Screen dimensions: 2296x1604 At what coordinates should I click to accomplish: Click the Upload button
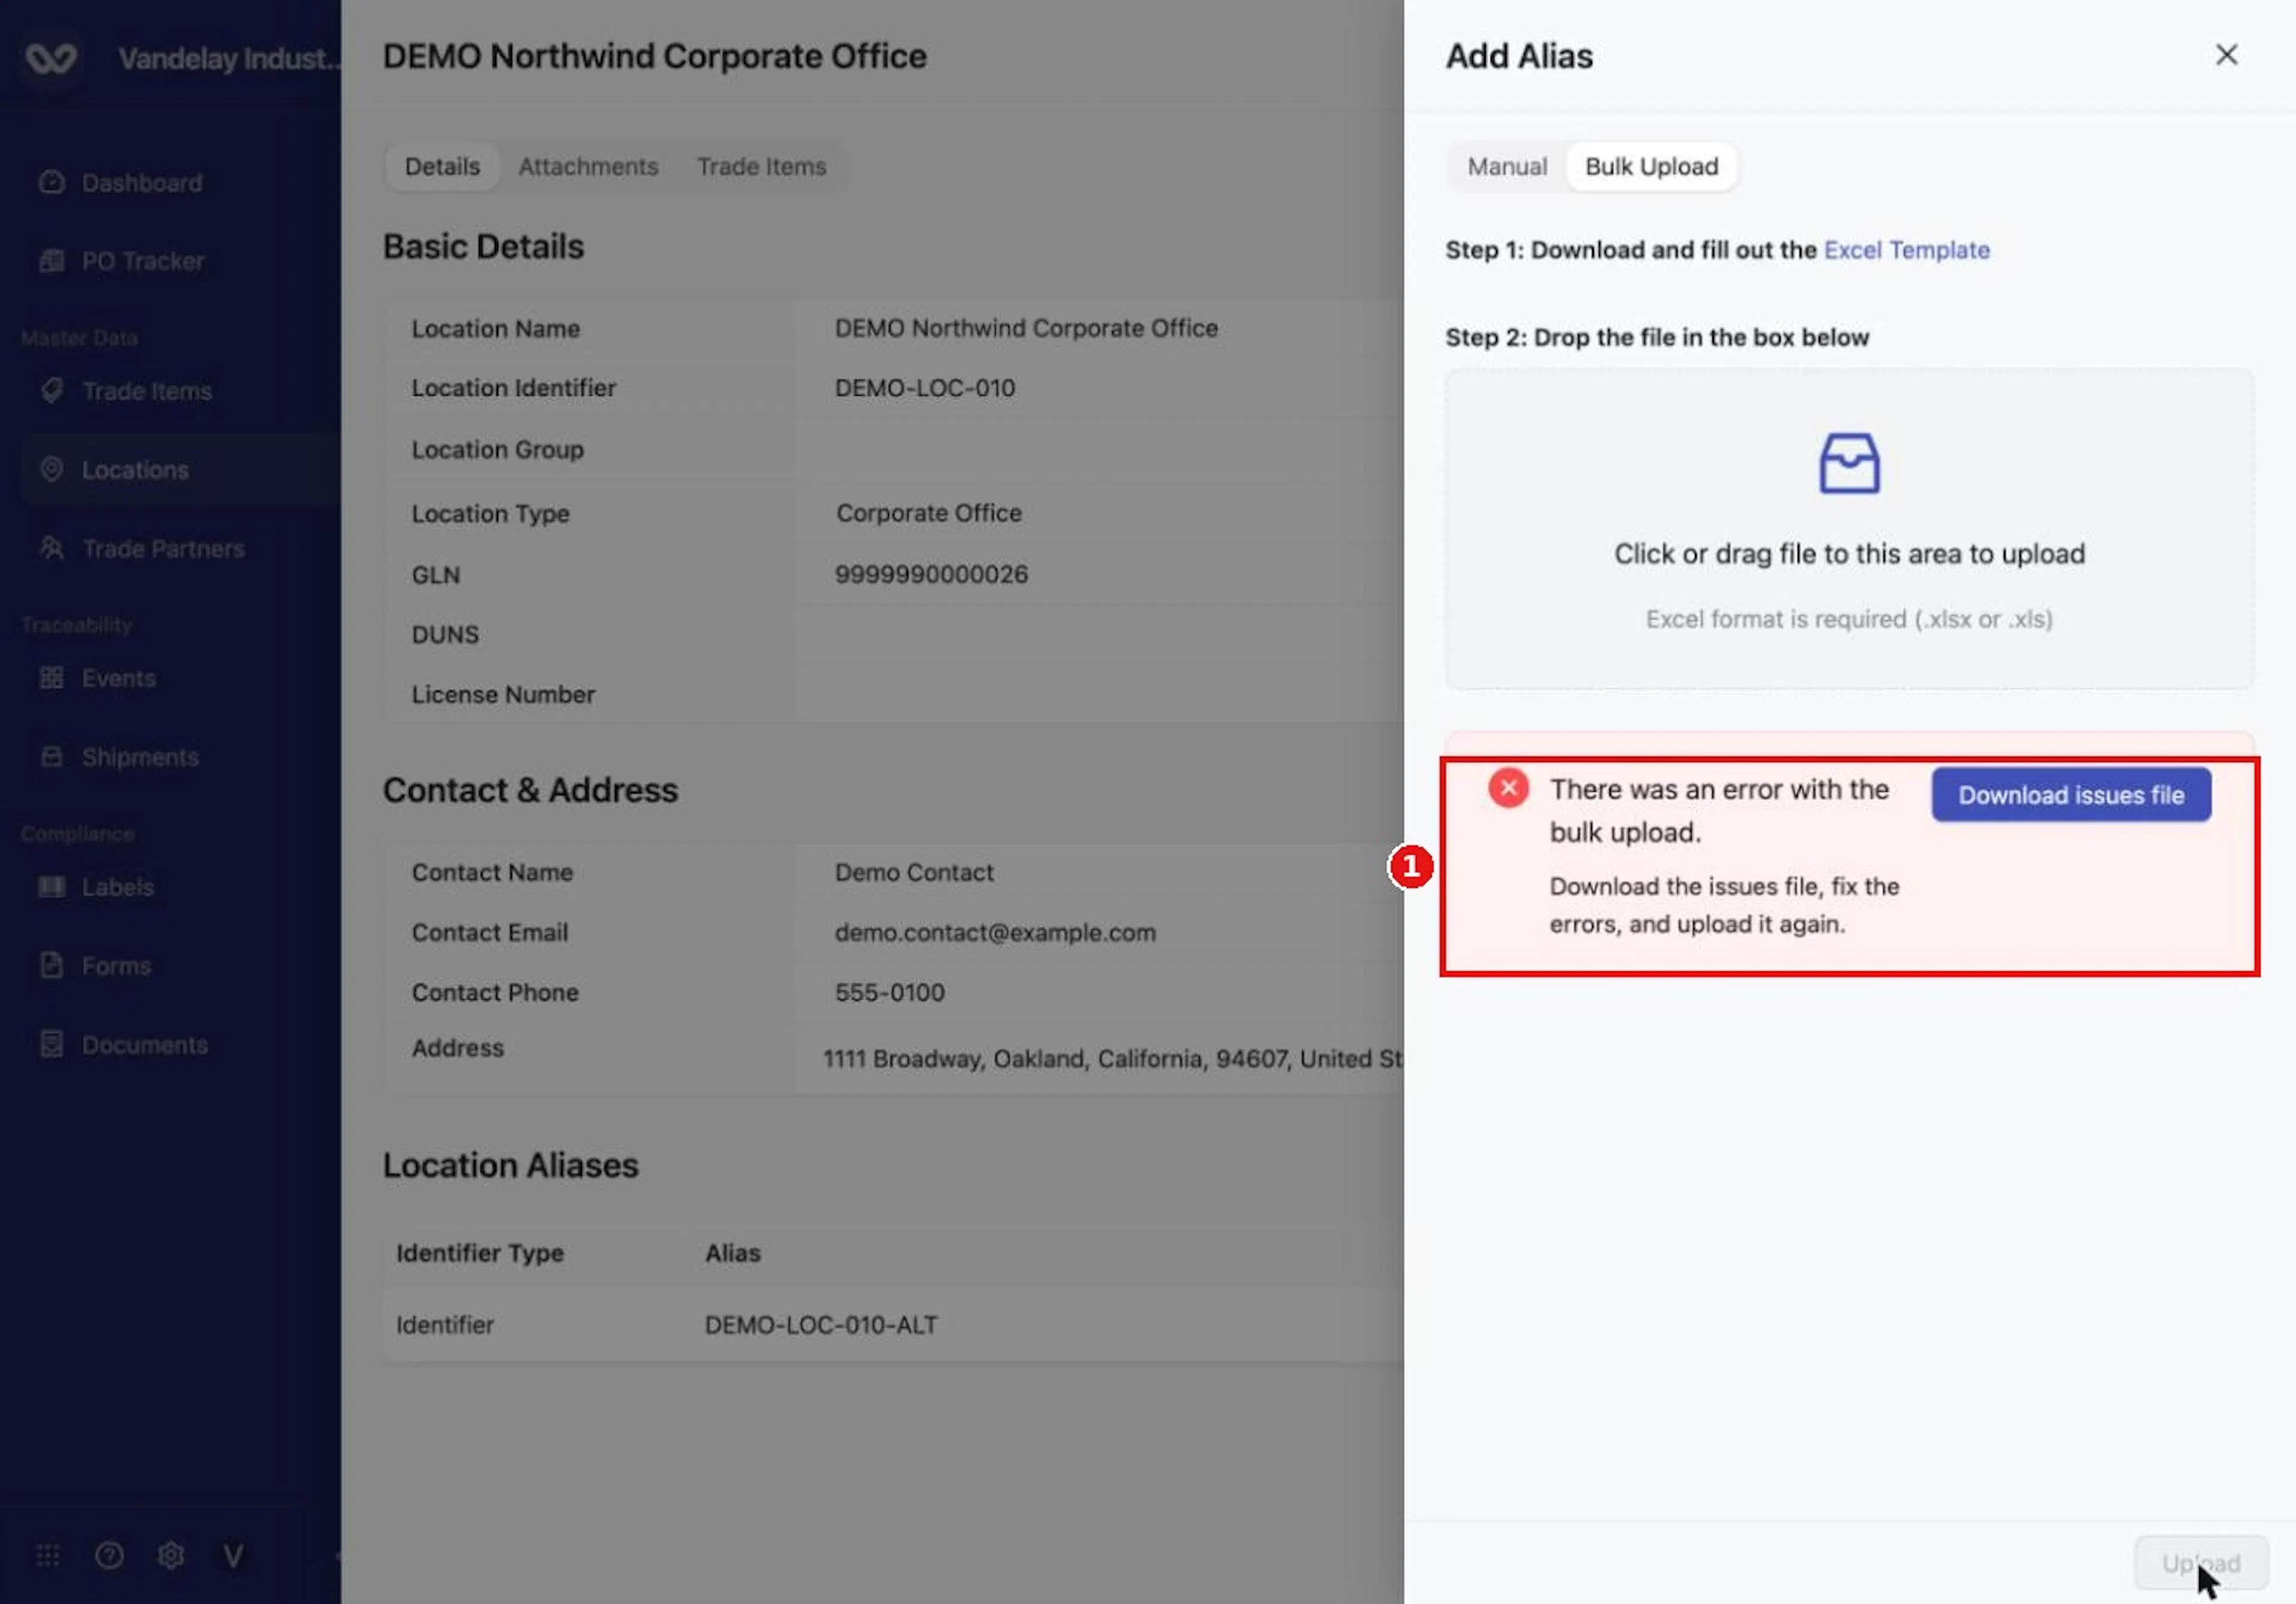click(x=2201, y=1562)
